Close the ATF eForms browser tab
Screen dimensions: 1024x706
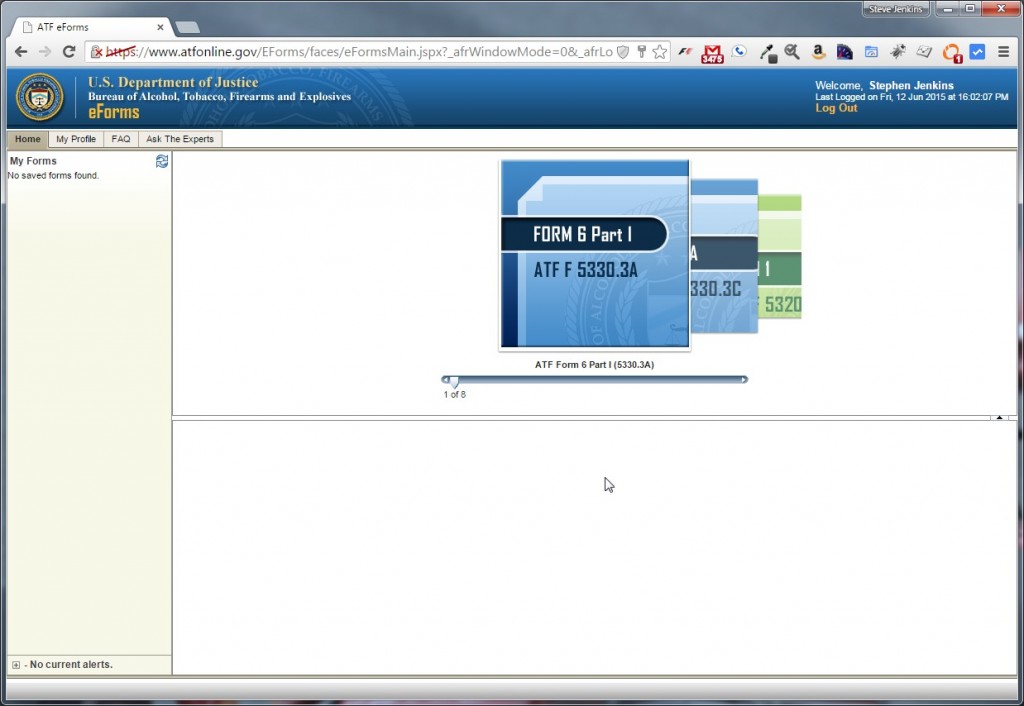click(160, 27)
